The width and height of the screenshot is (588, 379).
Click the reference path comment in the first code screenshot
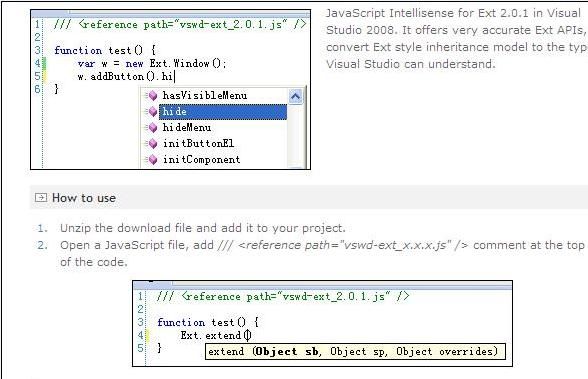[180, 25]
